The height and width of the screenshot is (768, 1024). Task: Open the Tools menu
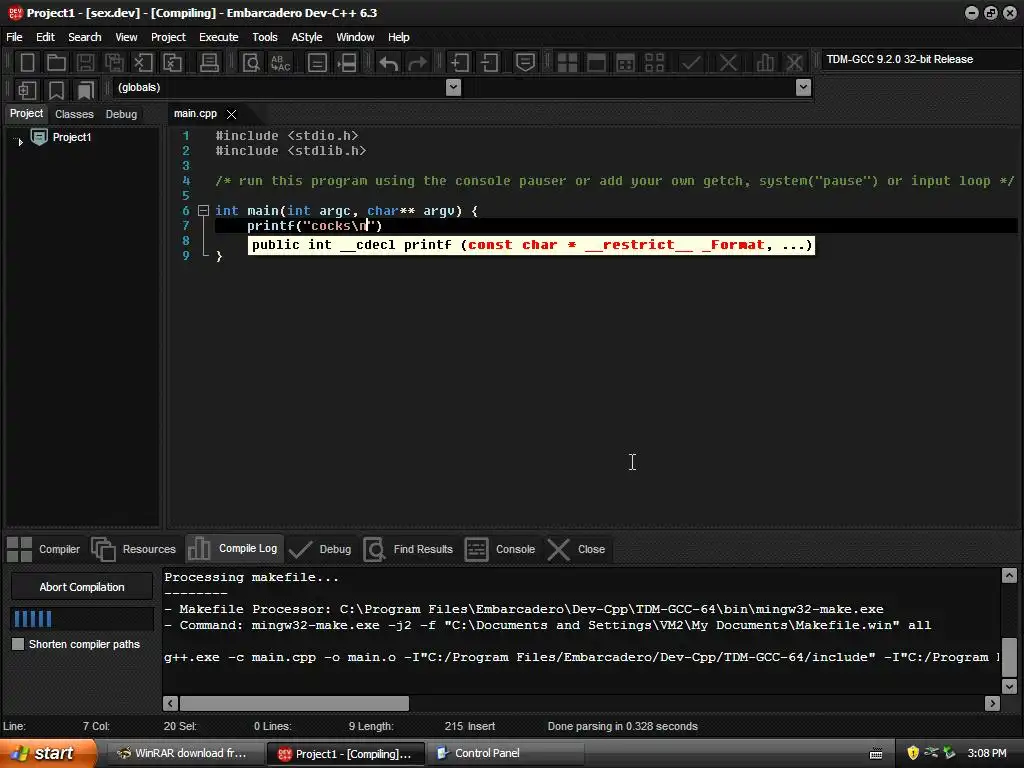click(264, 37)
